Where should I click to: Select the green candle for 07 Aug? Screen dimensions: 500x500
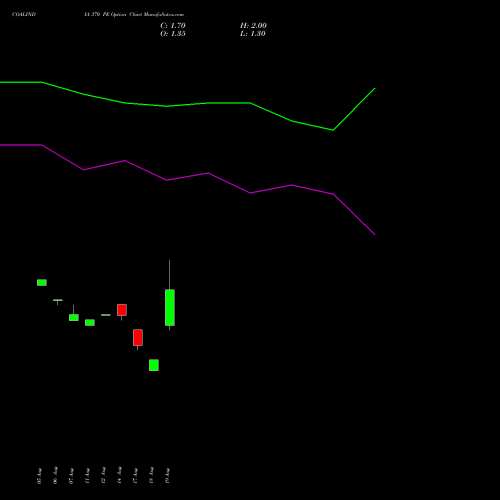coord(74,317)
